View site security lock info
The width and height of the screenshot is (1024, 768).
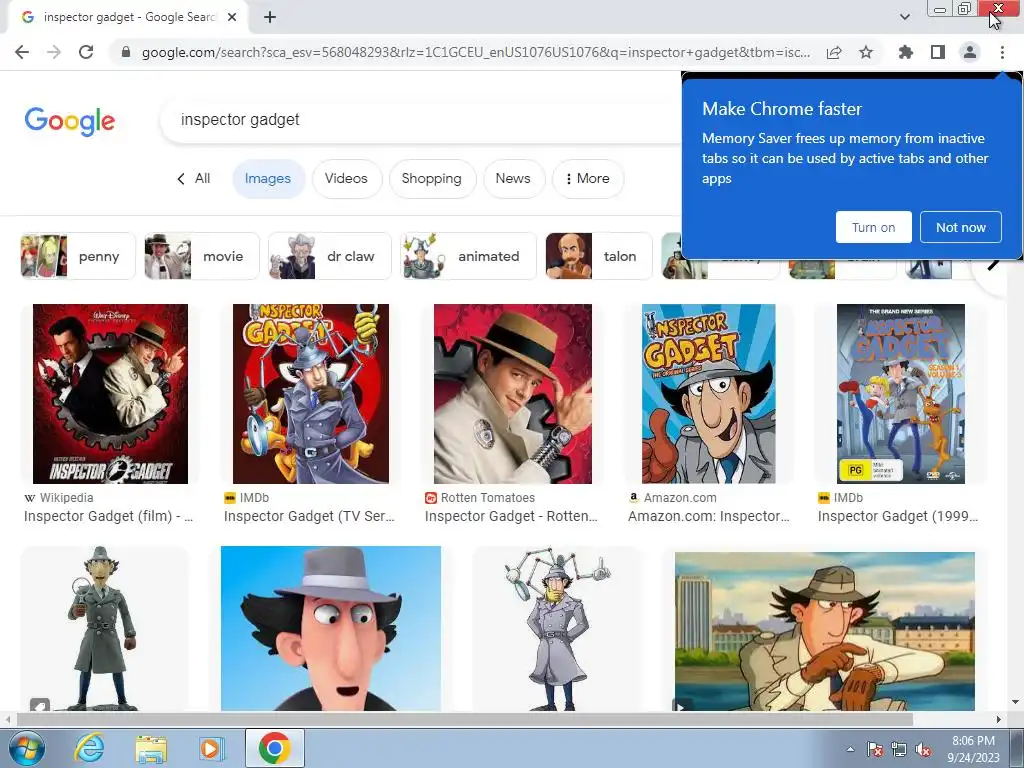[126, 52]
